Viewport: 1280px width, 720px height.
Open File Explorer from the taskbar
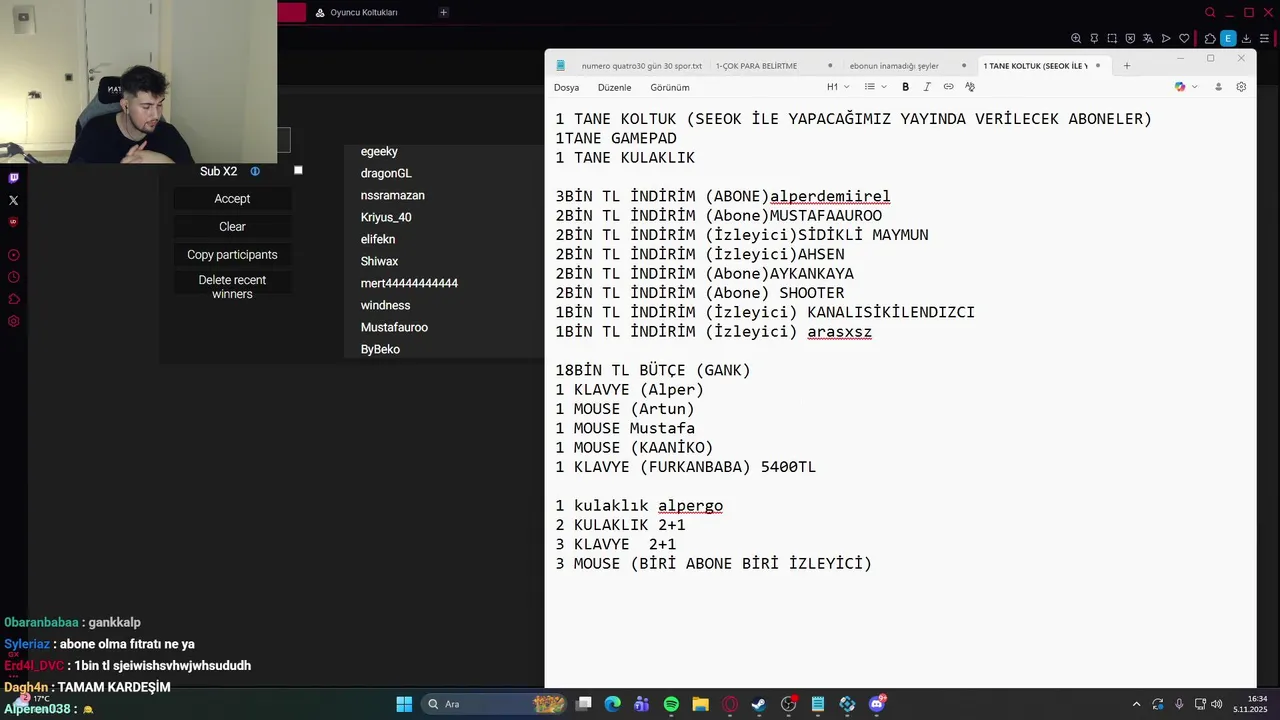pos(700,704)
